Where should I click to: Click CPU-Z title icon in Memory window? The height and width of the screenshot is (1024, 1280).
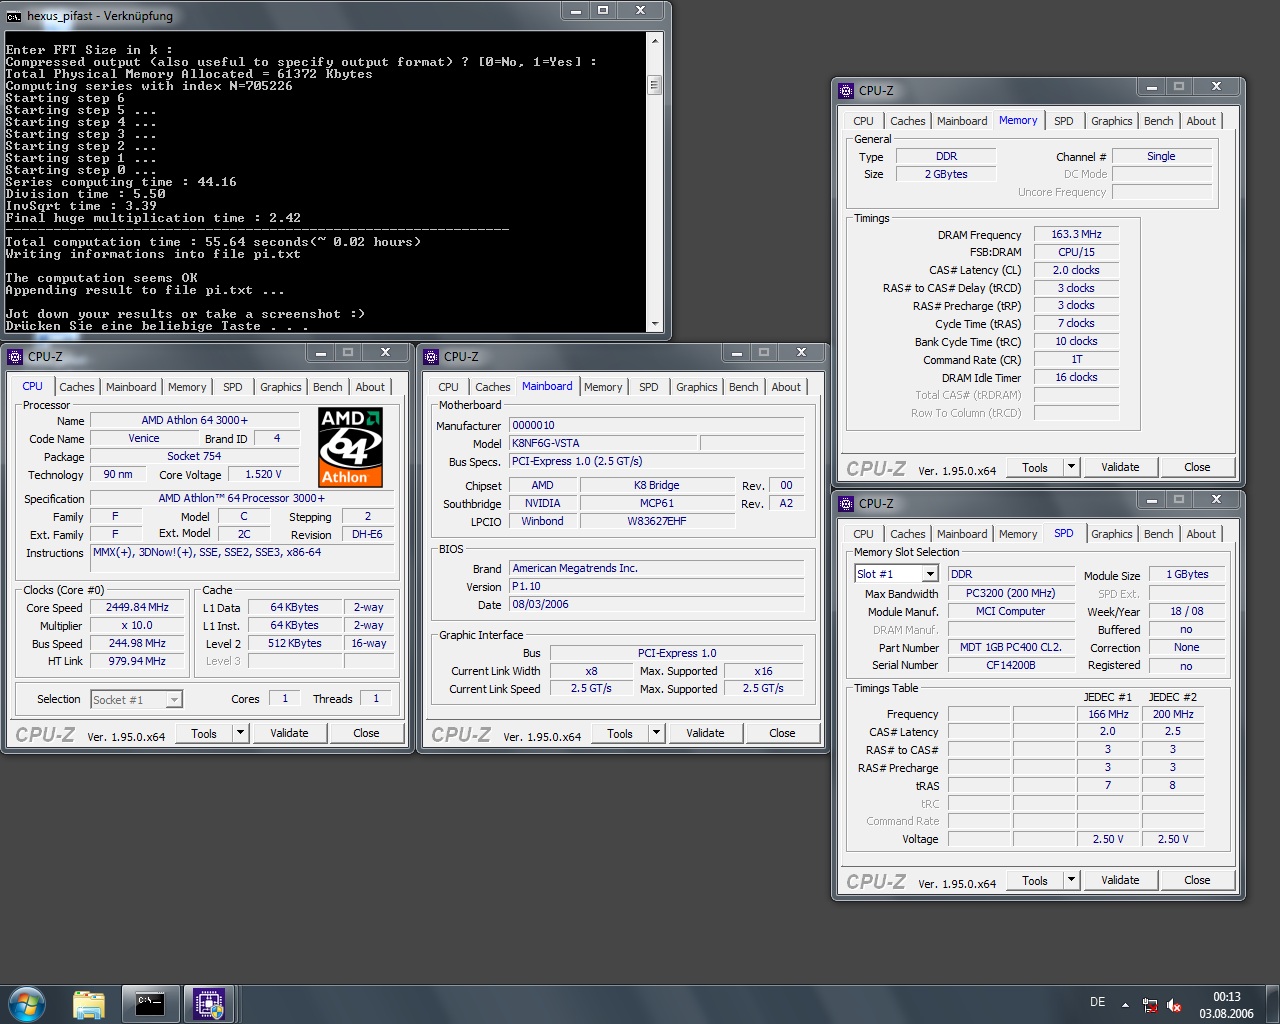pos(846,90)
